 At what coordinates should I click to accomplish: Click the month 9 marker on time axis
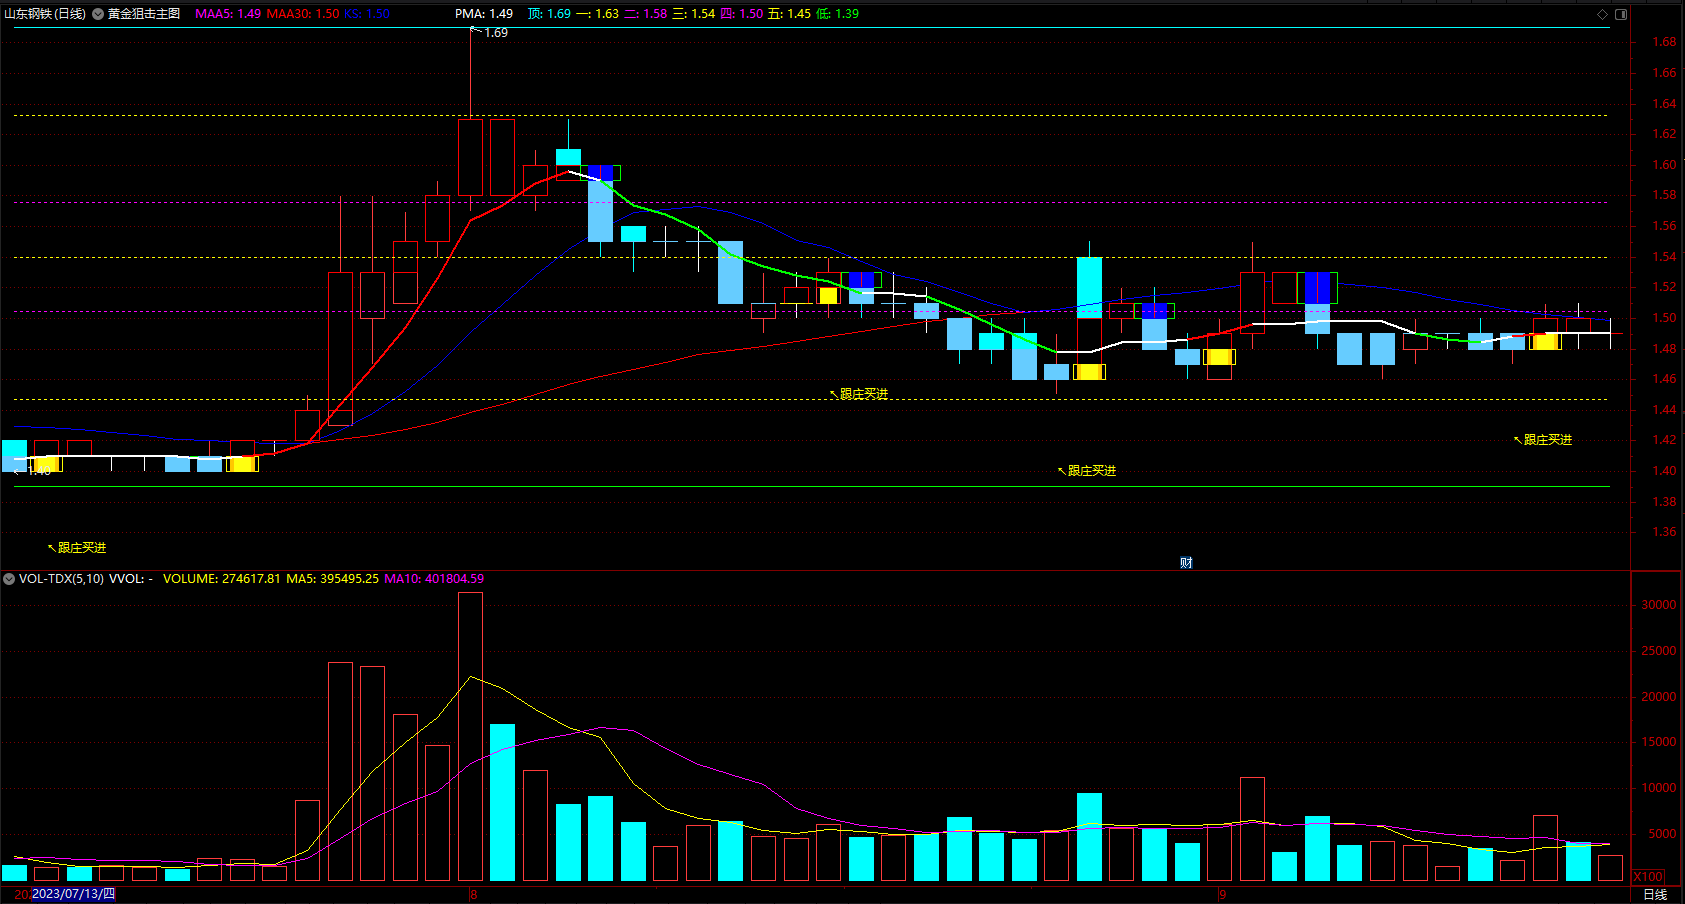[x=1222, y=894]
